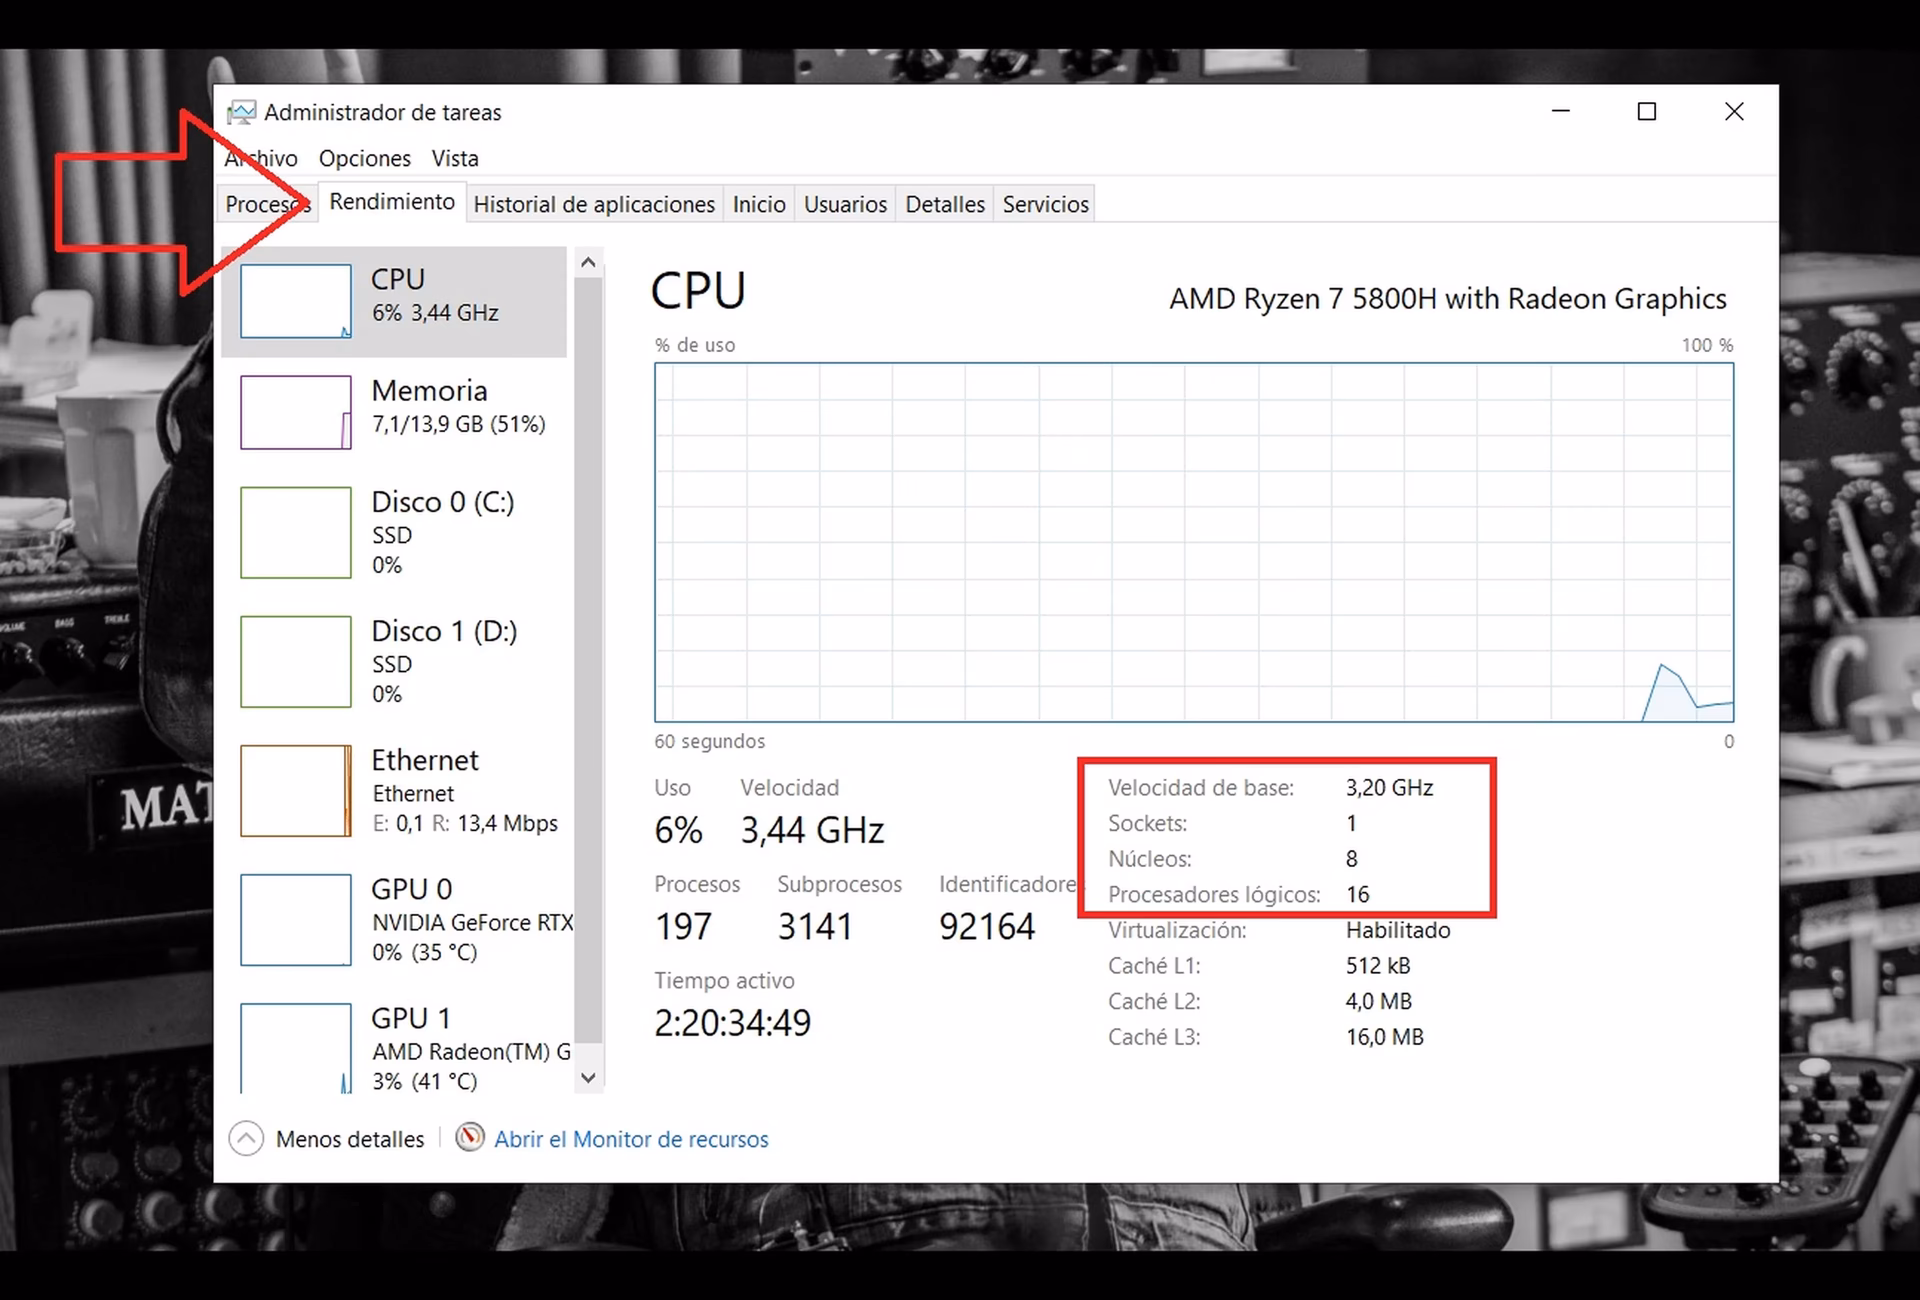Switch to the Procesos tab
This screenshot has height=1300, width=1920.
[x=268, y=204]
